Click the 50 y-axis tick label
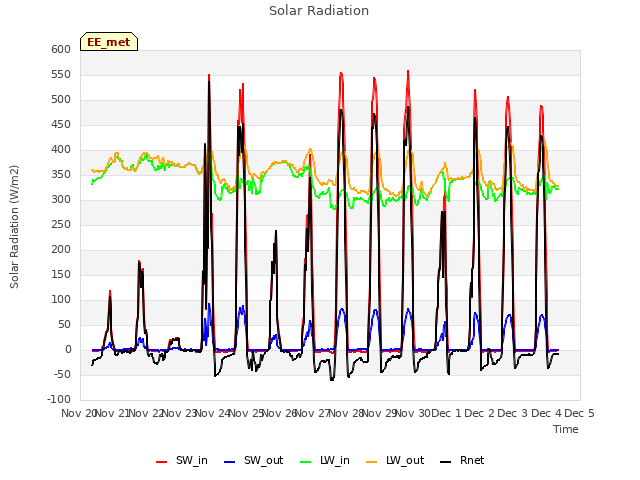640x480 pixels. 64,325
